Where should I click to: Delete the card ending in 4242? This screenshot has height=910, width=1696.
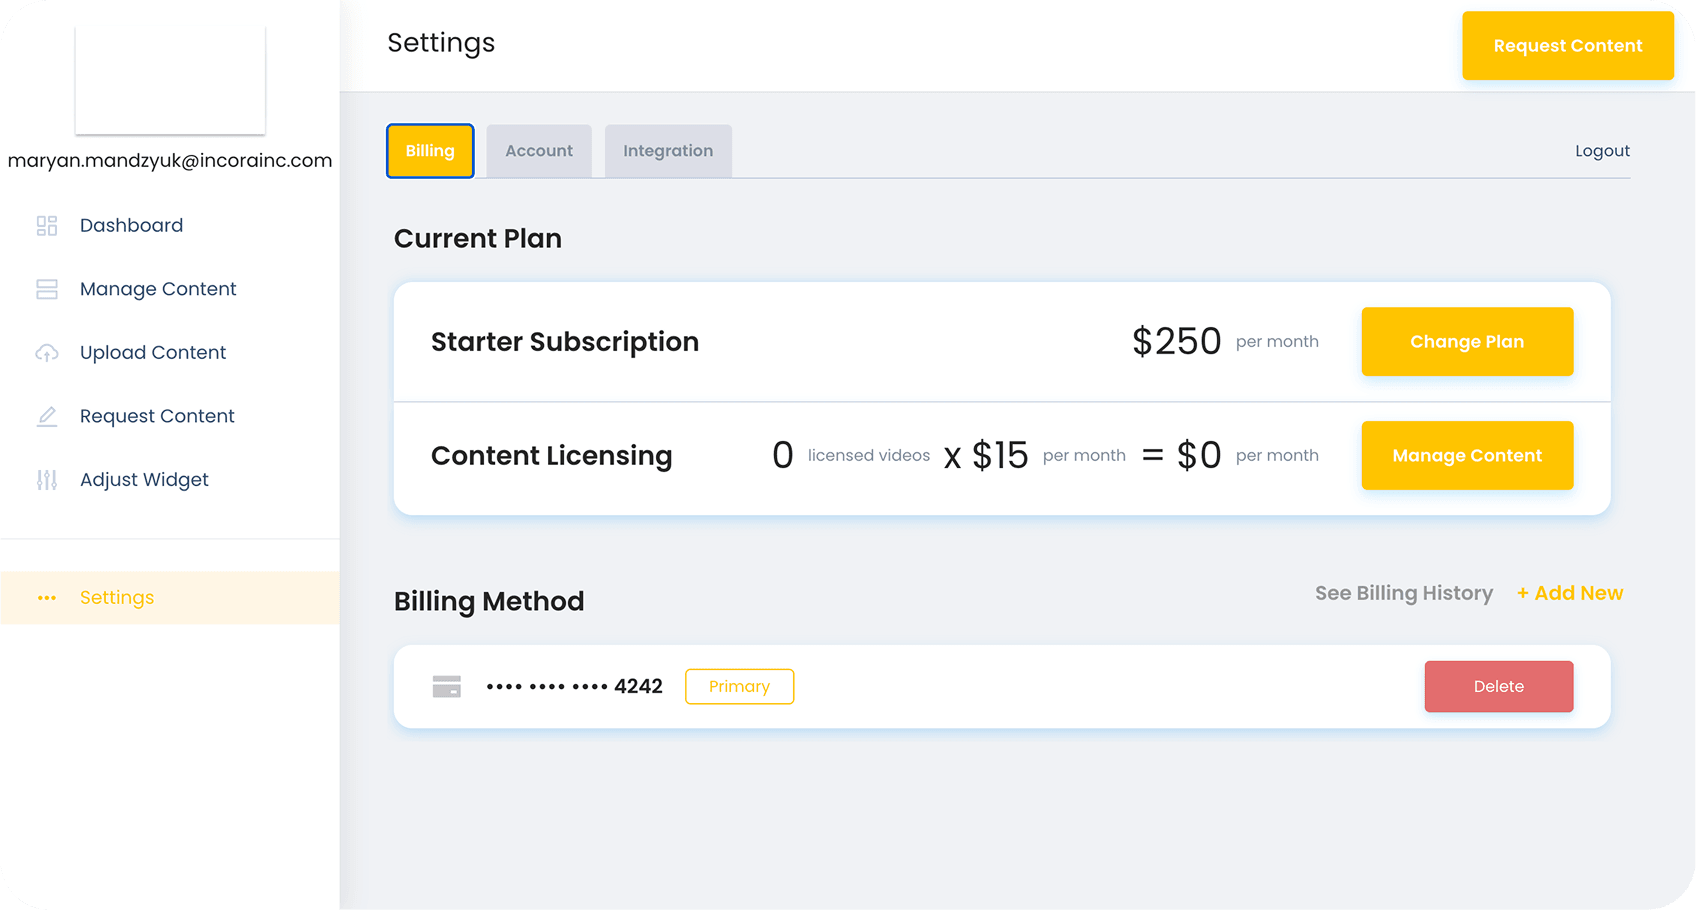pyautogui.click(x=1498, y=687)
